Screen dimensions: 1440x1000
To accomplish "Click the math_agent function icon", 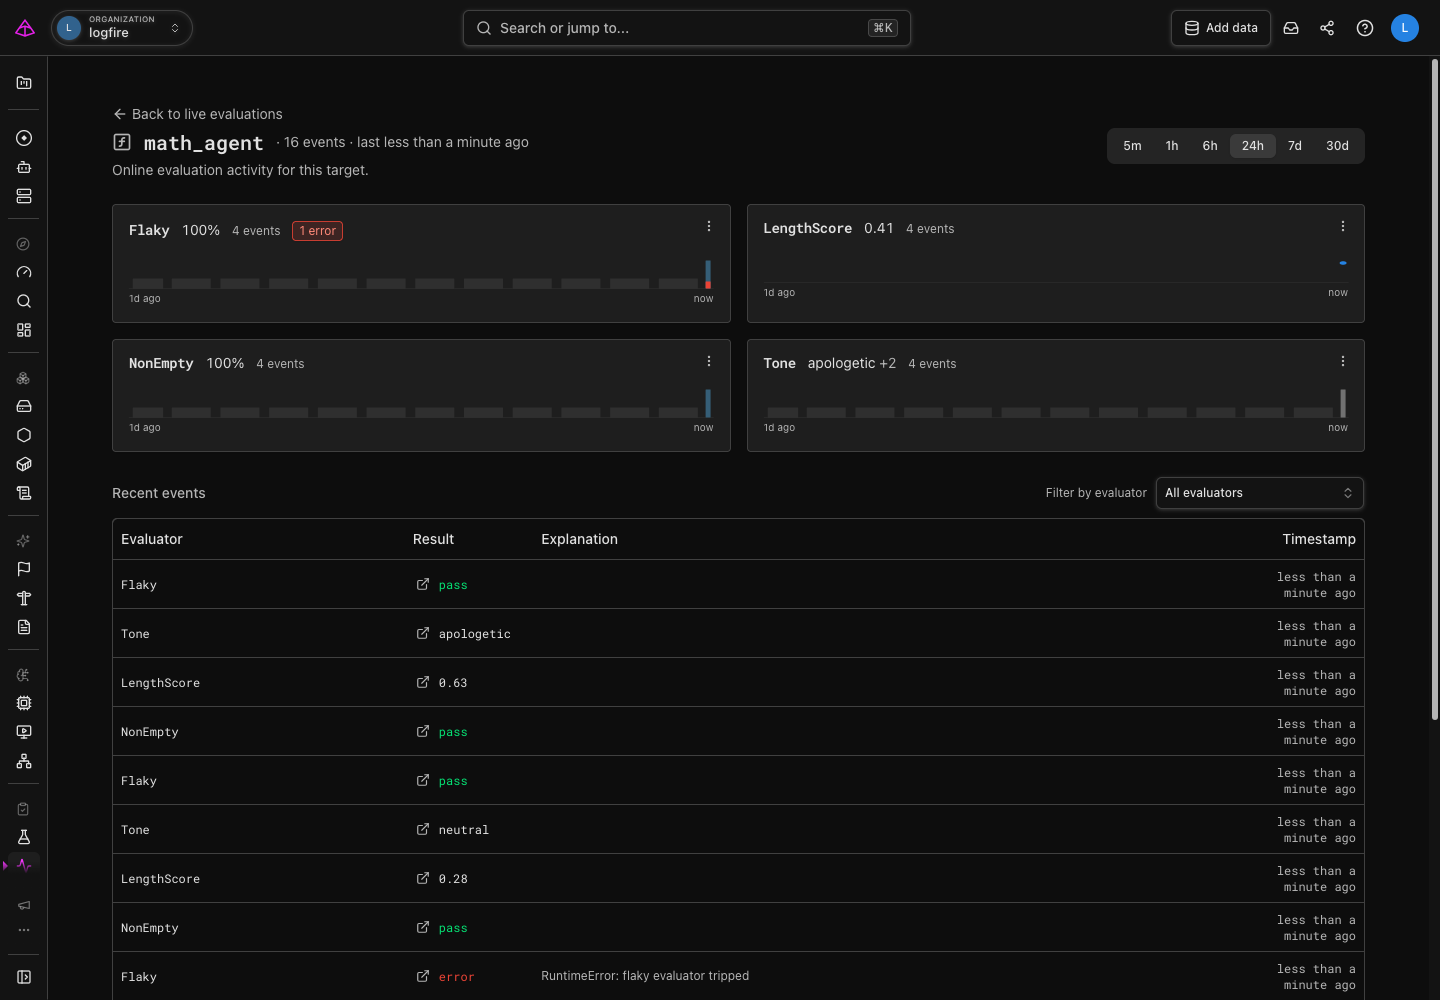I will tap(122, 142).
